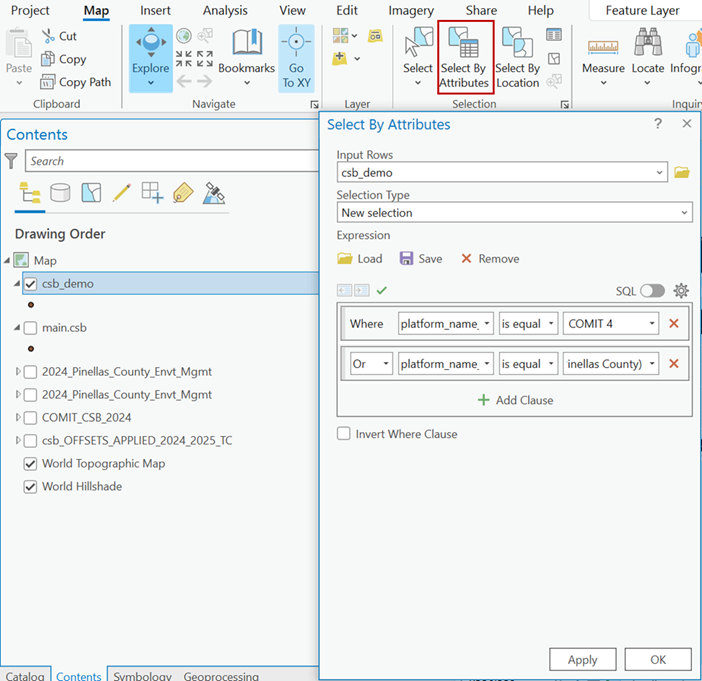Activate the Explore navigation tool
This screenshot has height=681, width=702.
point(151,58)
